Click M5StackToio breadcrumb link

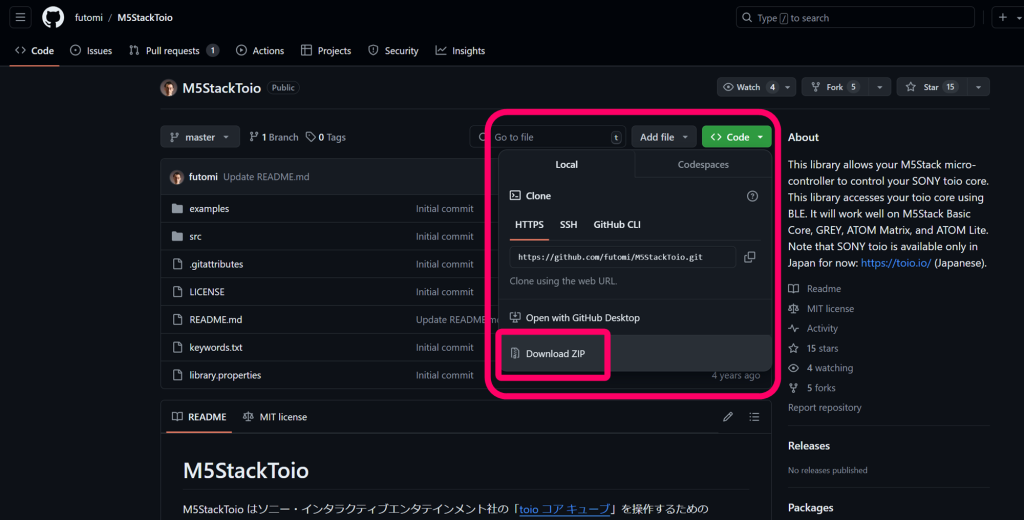(x=145, y=18)
